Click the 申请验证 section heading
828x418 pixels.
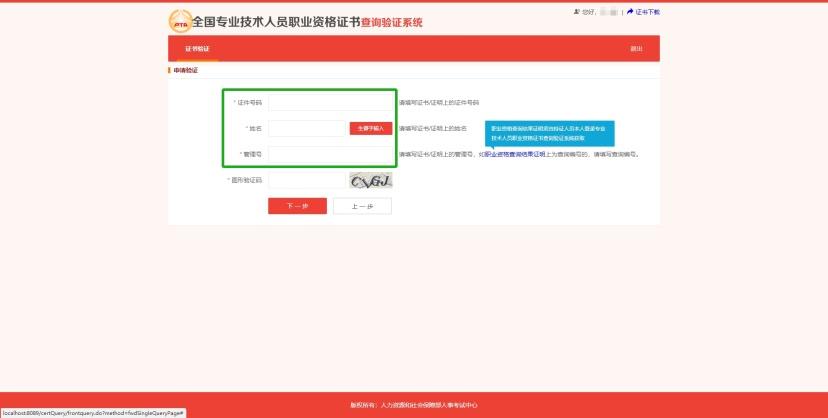coord(186,70)
